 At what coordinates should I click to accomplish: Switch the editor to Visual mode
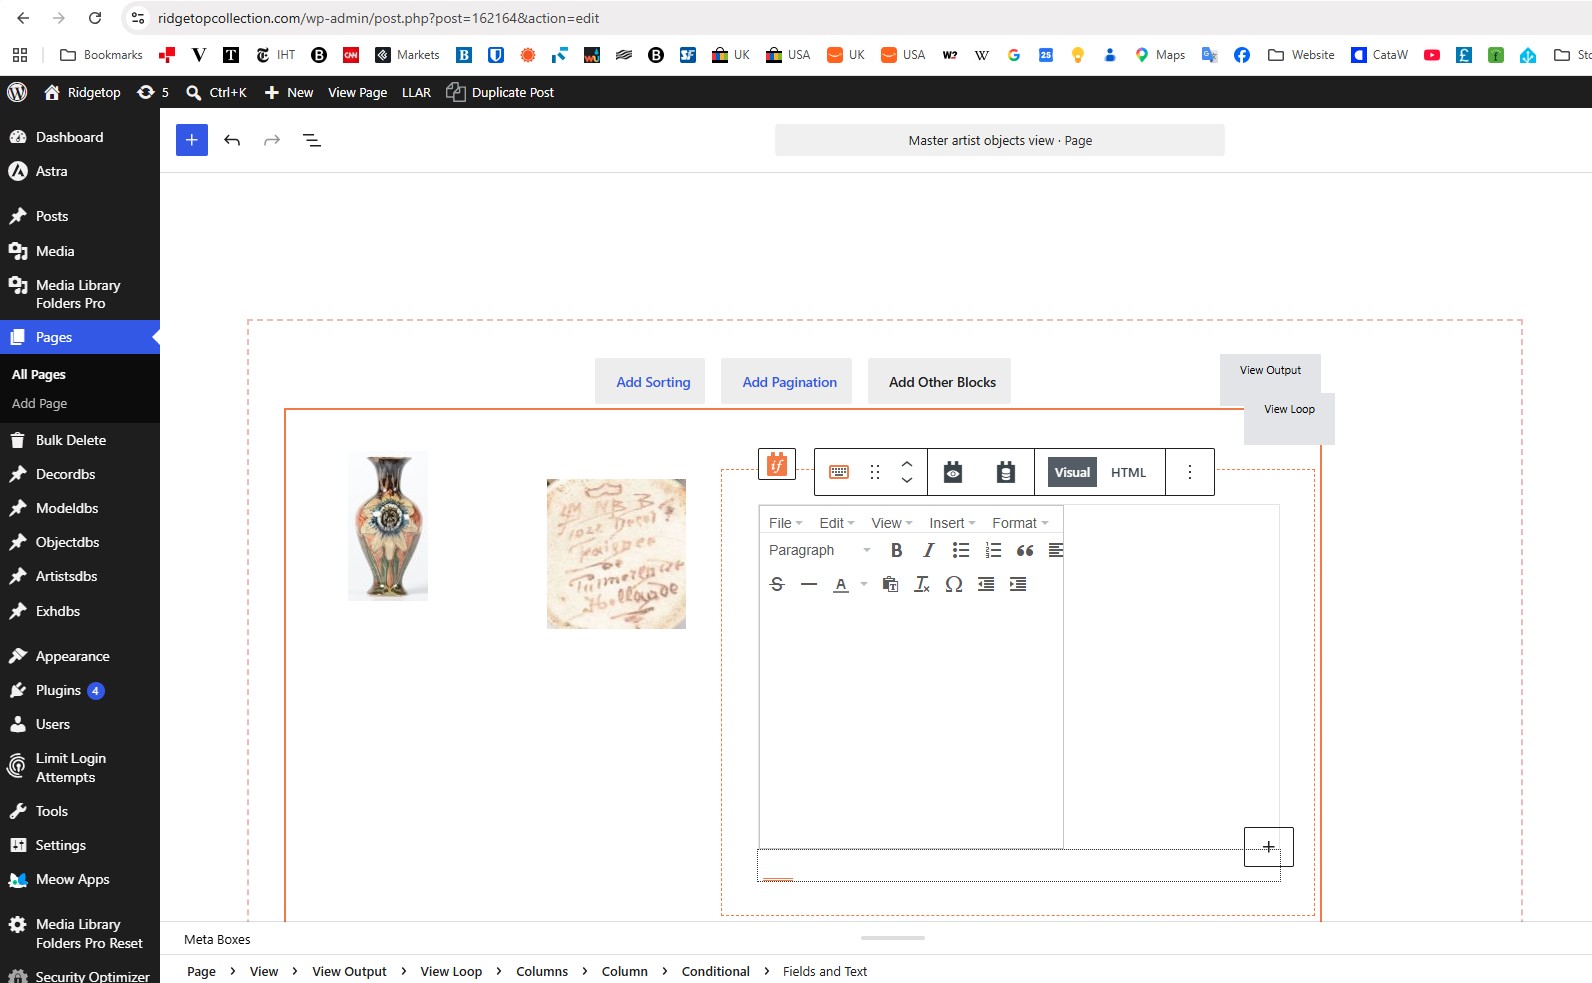(x=1072, y=472)
